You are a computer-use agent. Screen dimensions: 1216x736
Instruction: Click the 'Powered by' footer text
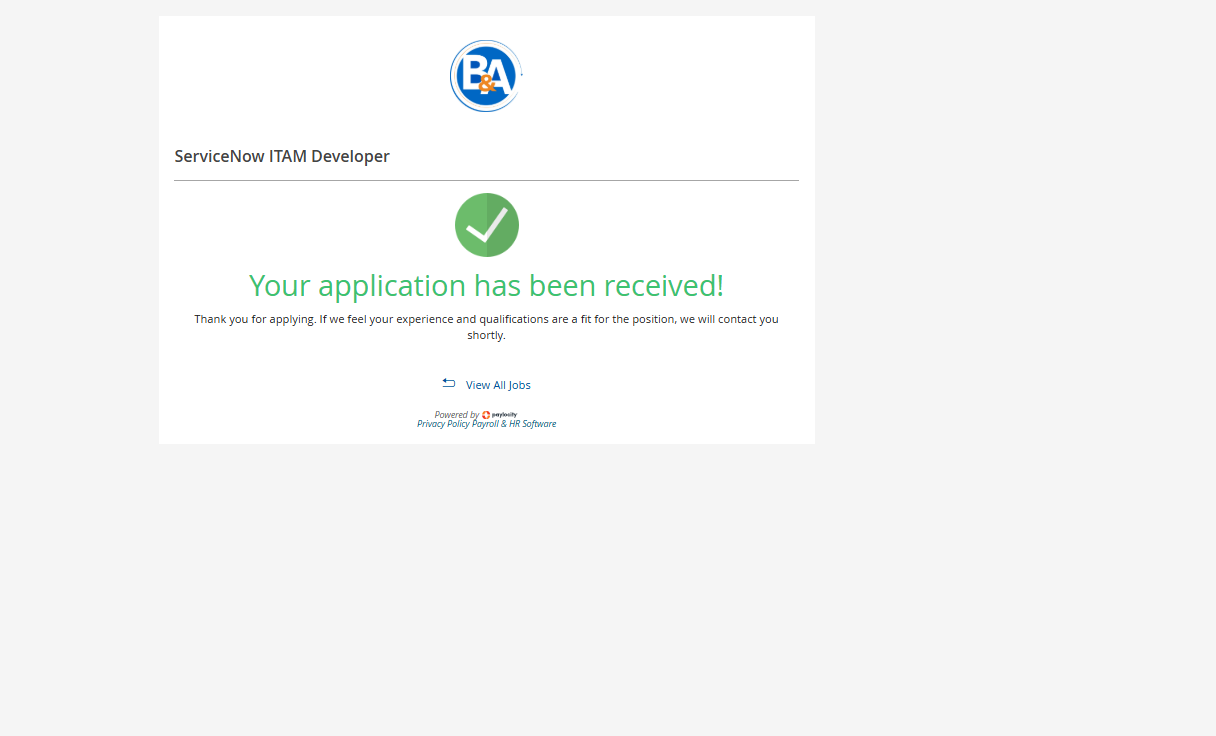[456, 414]
